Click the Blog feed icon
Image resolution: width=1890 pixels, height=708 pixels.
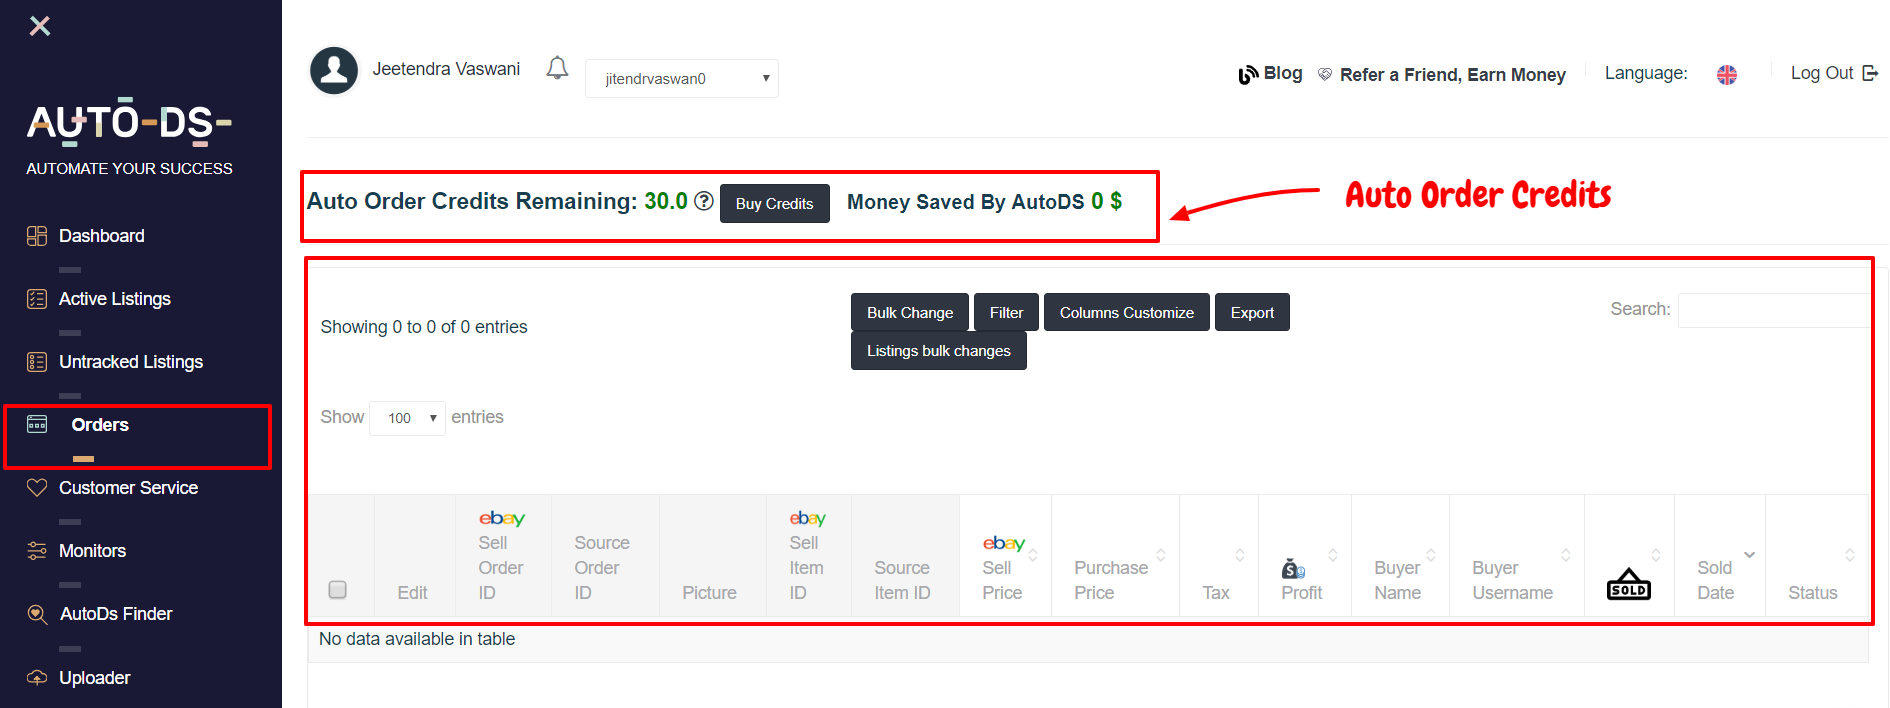tap(1248, 75)
